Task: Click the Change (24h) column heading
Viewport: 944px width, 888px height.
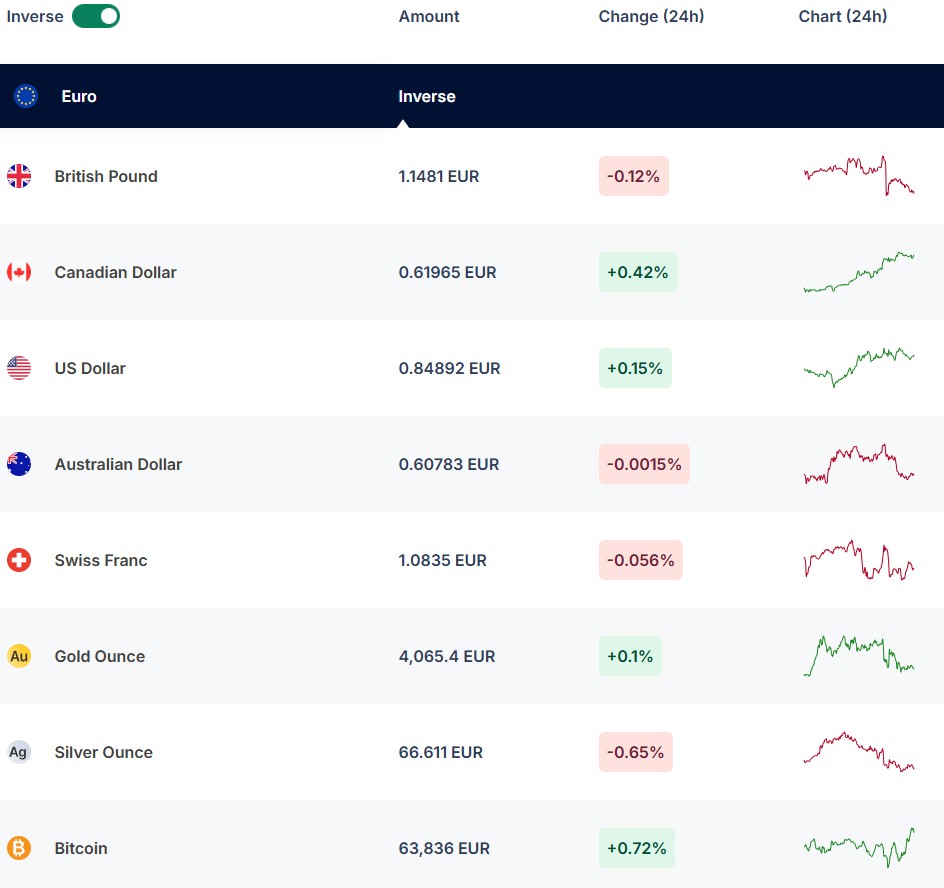Action: [651, 16]
